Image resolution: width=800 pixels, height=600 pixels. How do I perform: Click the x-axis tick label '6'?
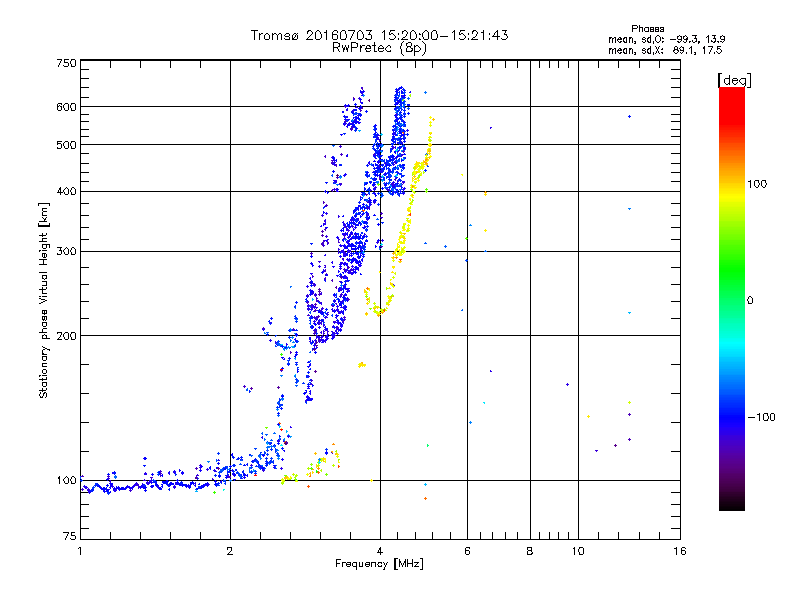pyautogui.click(x=467, y=551)
